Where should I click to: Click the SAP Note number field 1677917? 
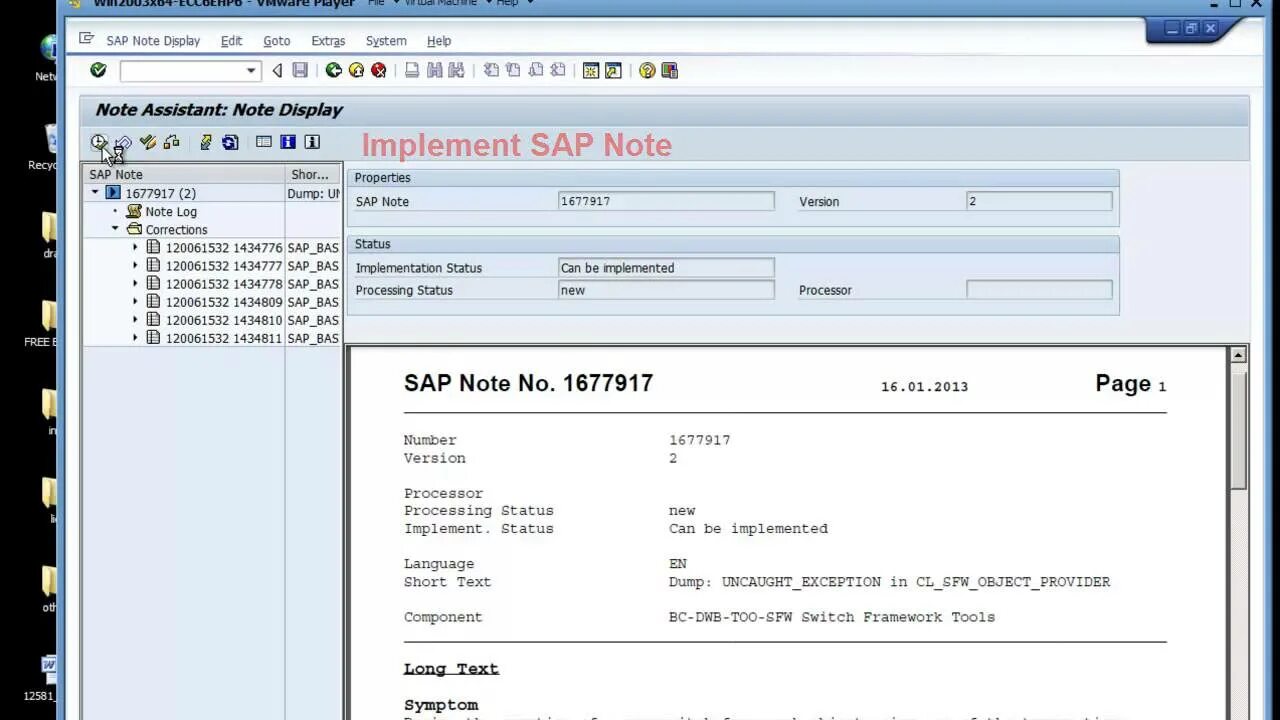pyautogui.click(x=666, y=201)
